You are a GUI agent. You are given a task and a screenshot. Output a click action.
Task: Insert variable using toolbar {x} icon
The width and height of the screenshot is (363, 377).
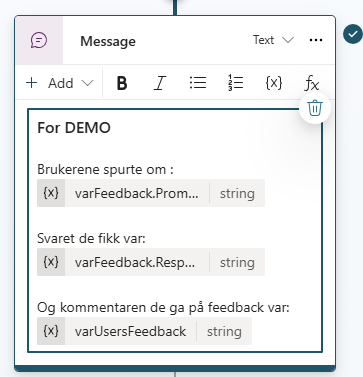point(274,83)
